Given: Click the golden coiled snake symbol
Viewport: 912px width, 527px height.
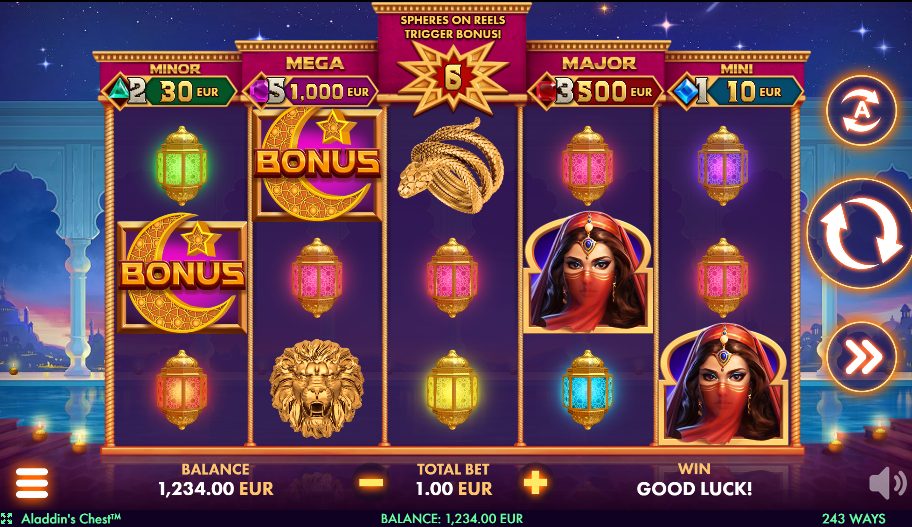Looking at the screenshot, I should tap(451, 165).
